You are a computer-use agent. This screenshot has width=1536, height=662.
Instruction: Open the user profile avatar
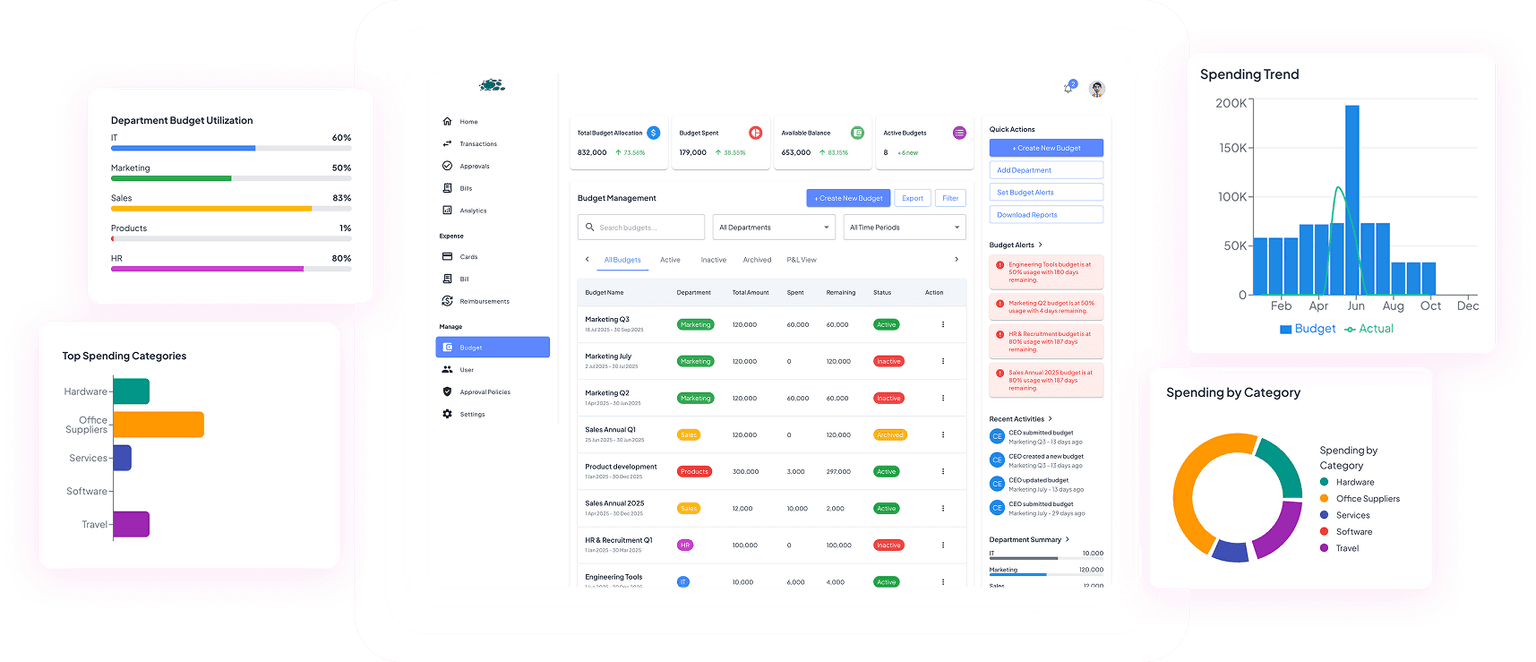point(1097,89)
